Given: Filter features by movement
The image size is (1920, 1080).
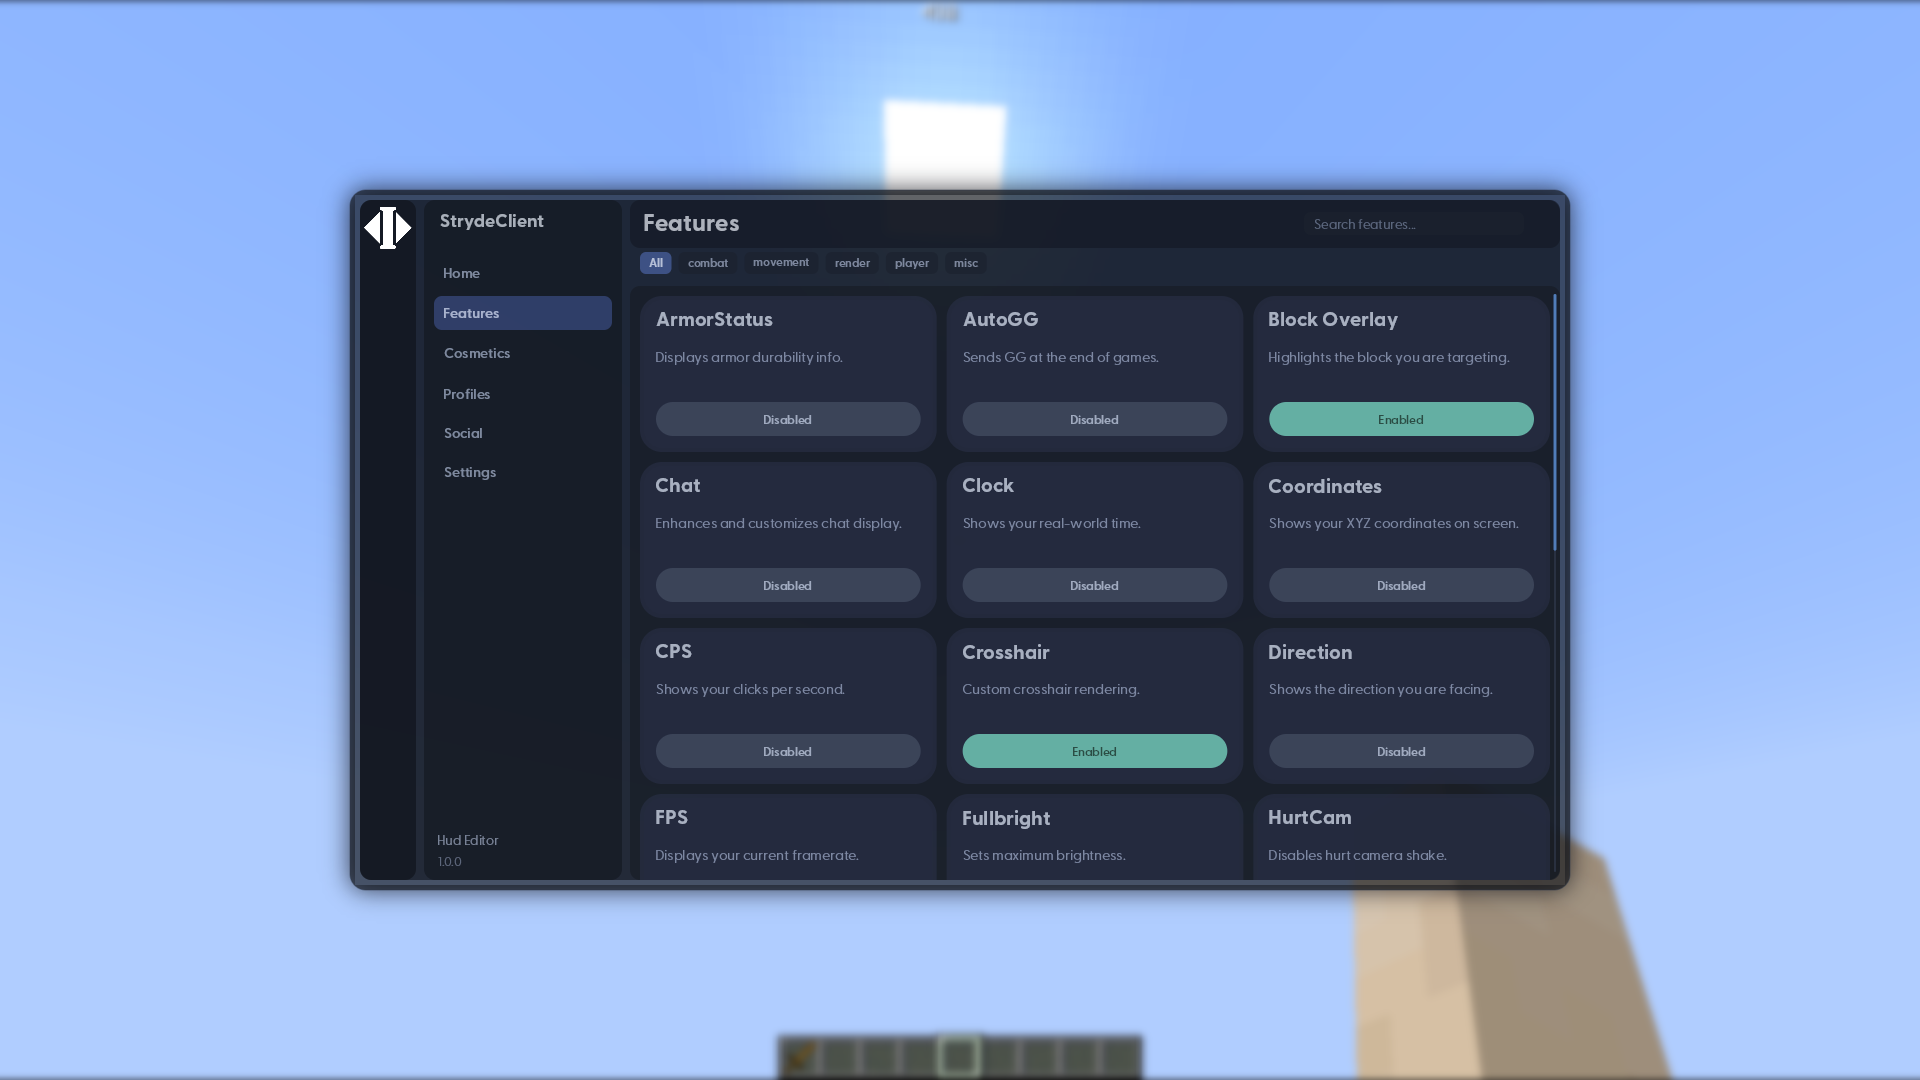Looking at the screenshot, I should (x=781, y=263).
